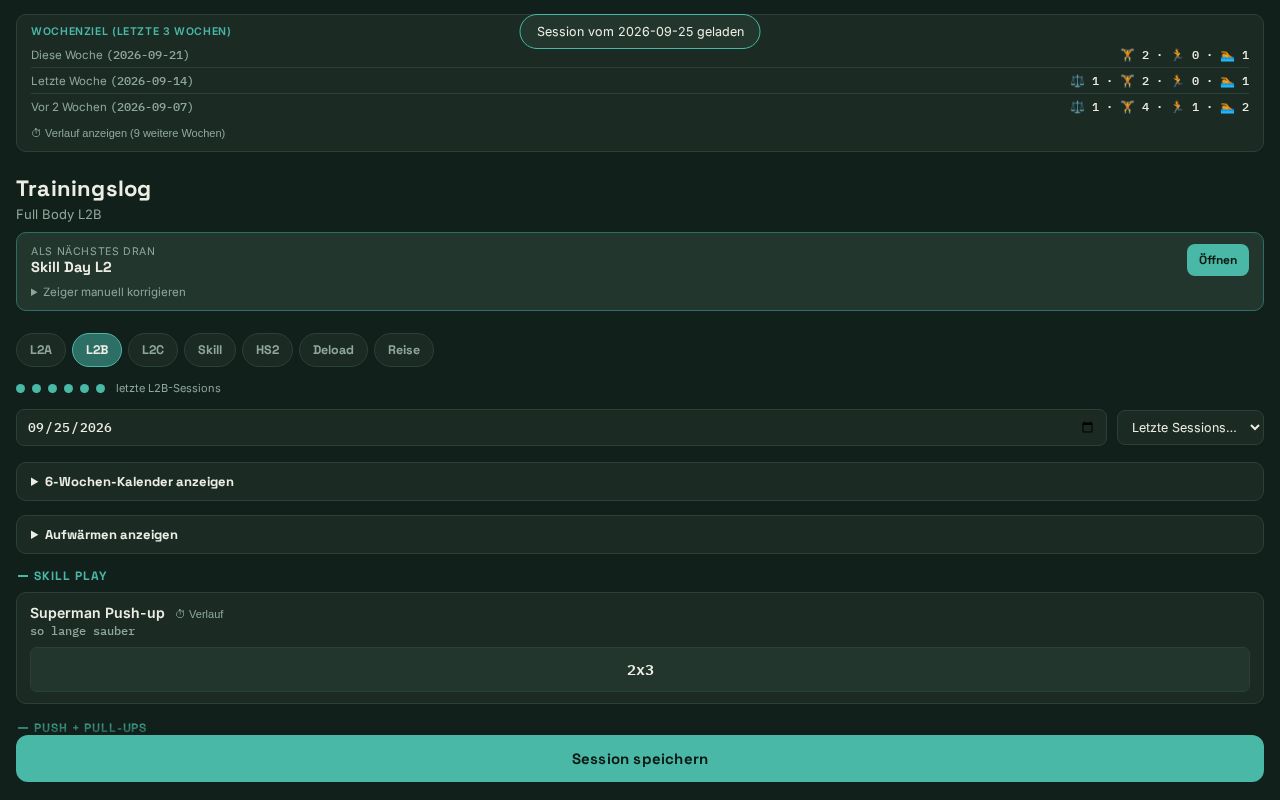
Task: Select the L2B tab
Action: (x=97, y=350)
